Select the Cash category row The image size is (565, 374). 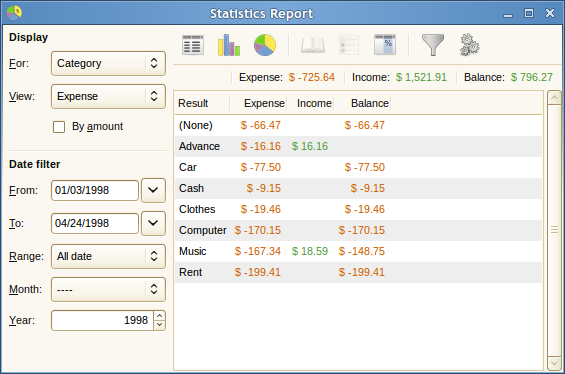click(358, 188)
